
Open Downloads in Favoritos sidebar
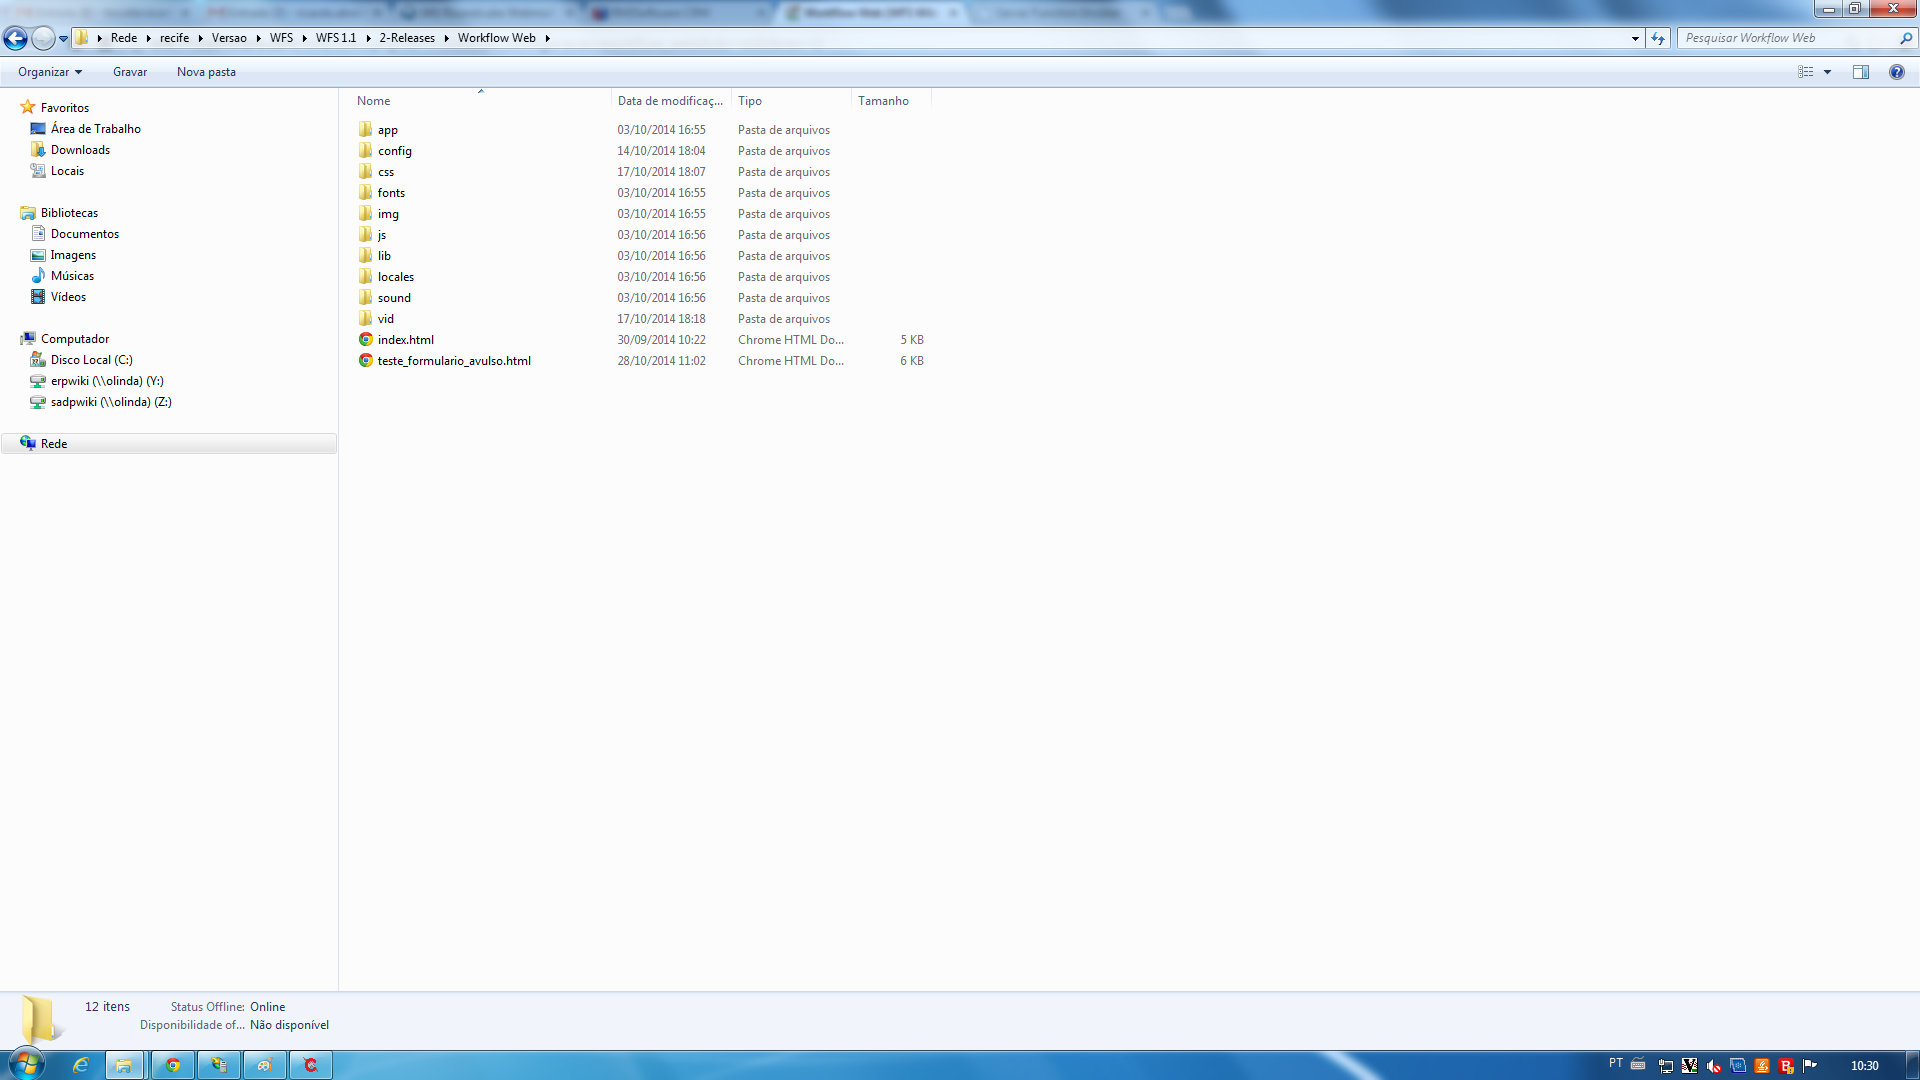pyautogui.click(x=80, y=150)
